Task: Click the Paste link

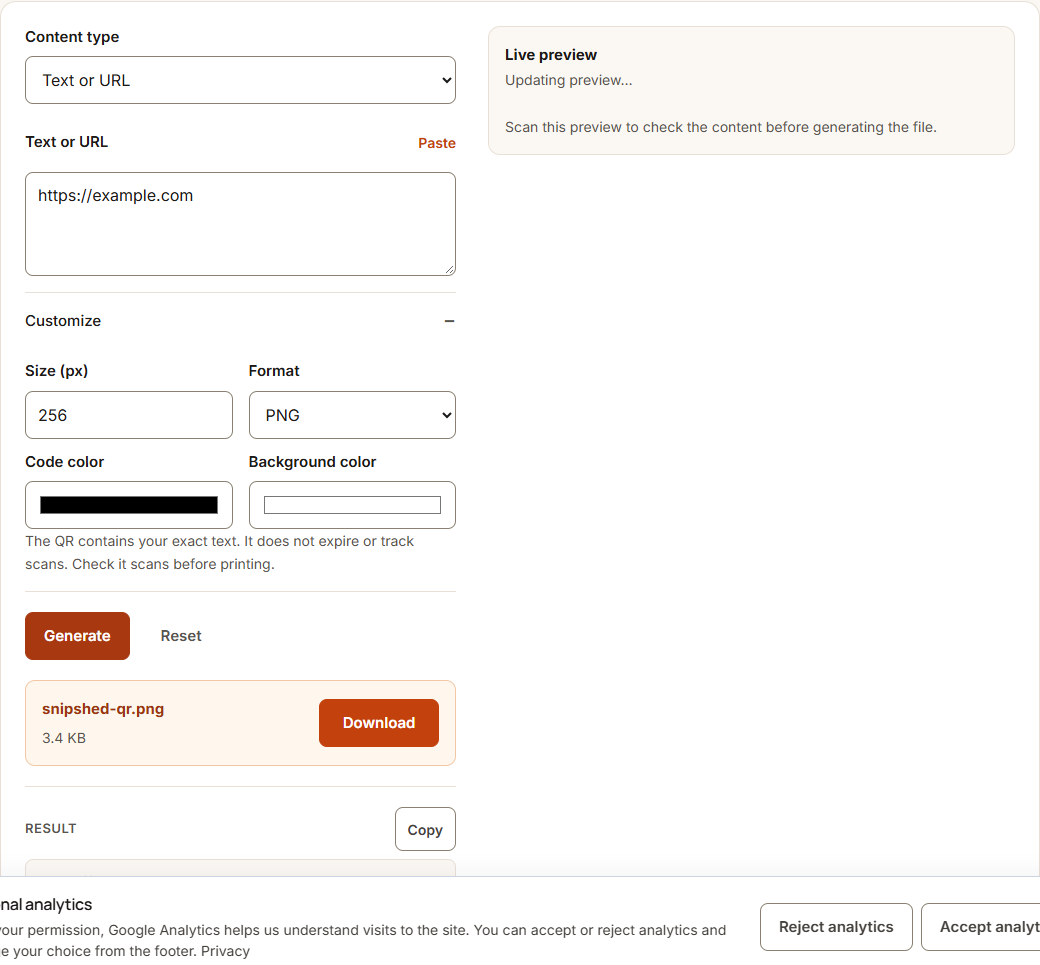Action: [x=436, y=143]
